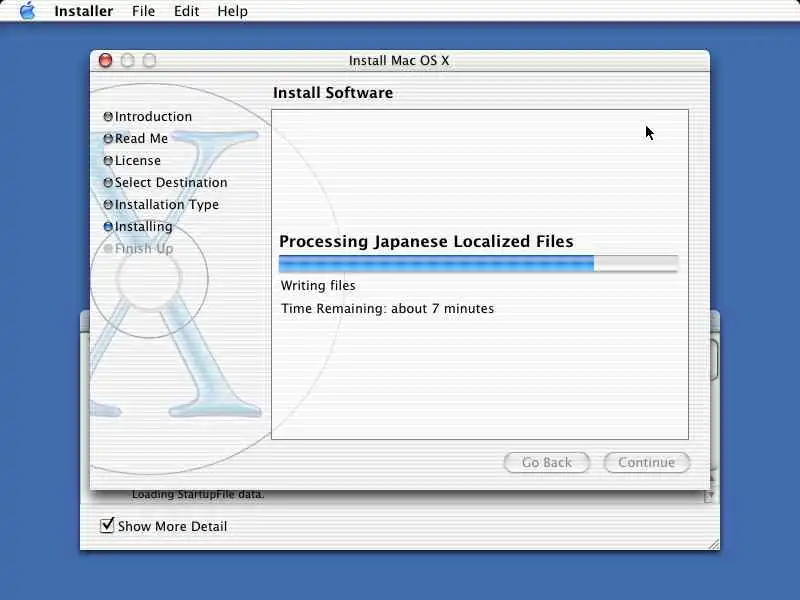Open the Edit menu

coord(186,11)
